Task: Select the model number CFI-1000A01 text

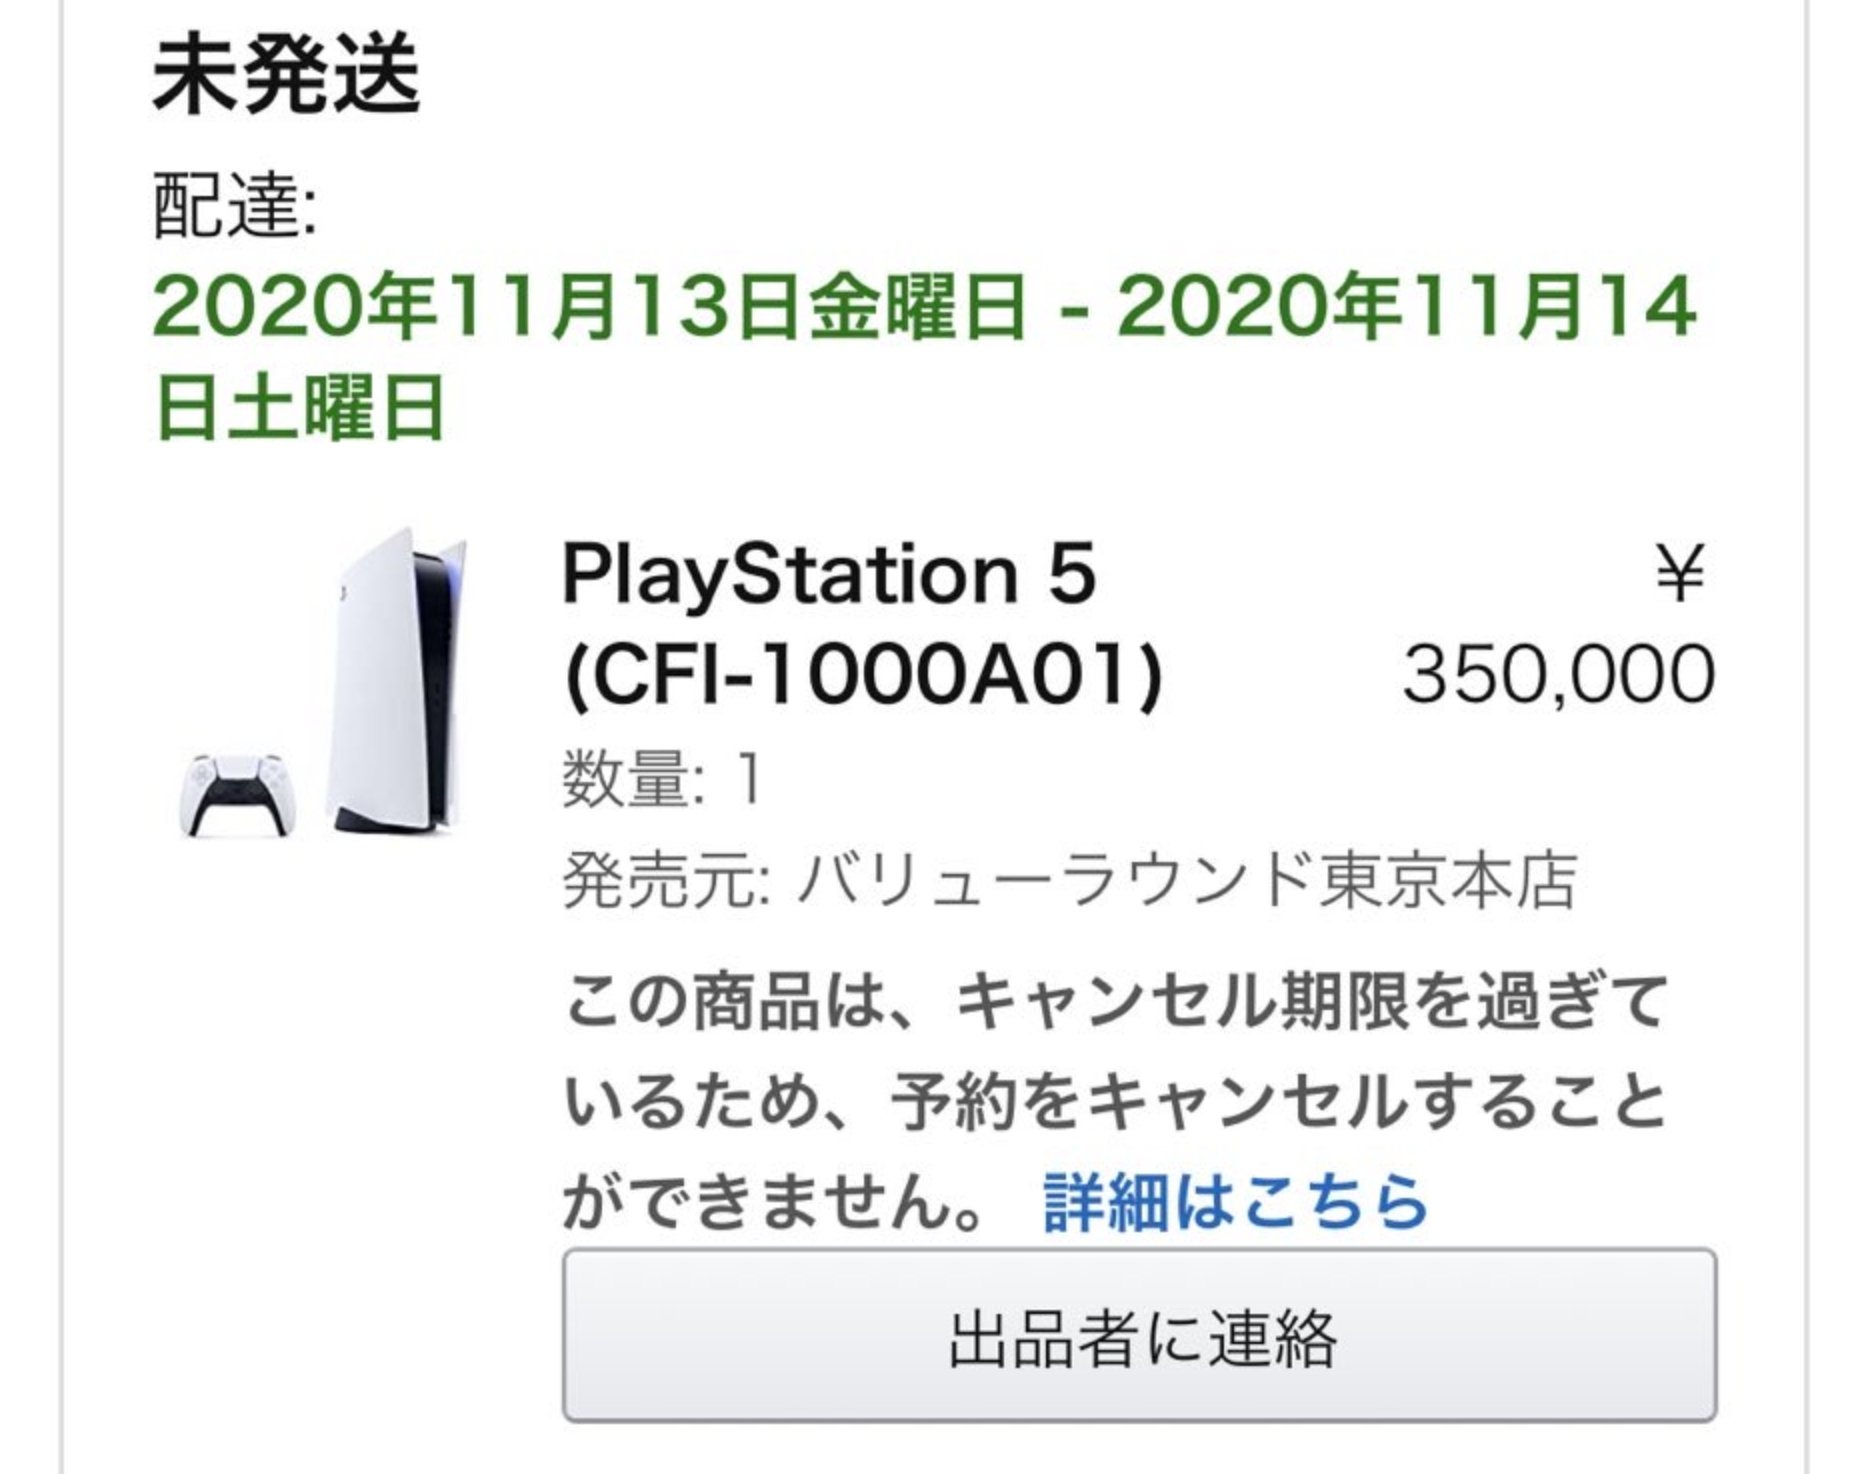Action: click(x=864, y=675)
